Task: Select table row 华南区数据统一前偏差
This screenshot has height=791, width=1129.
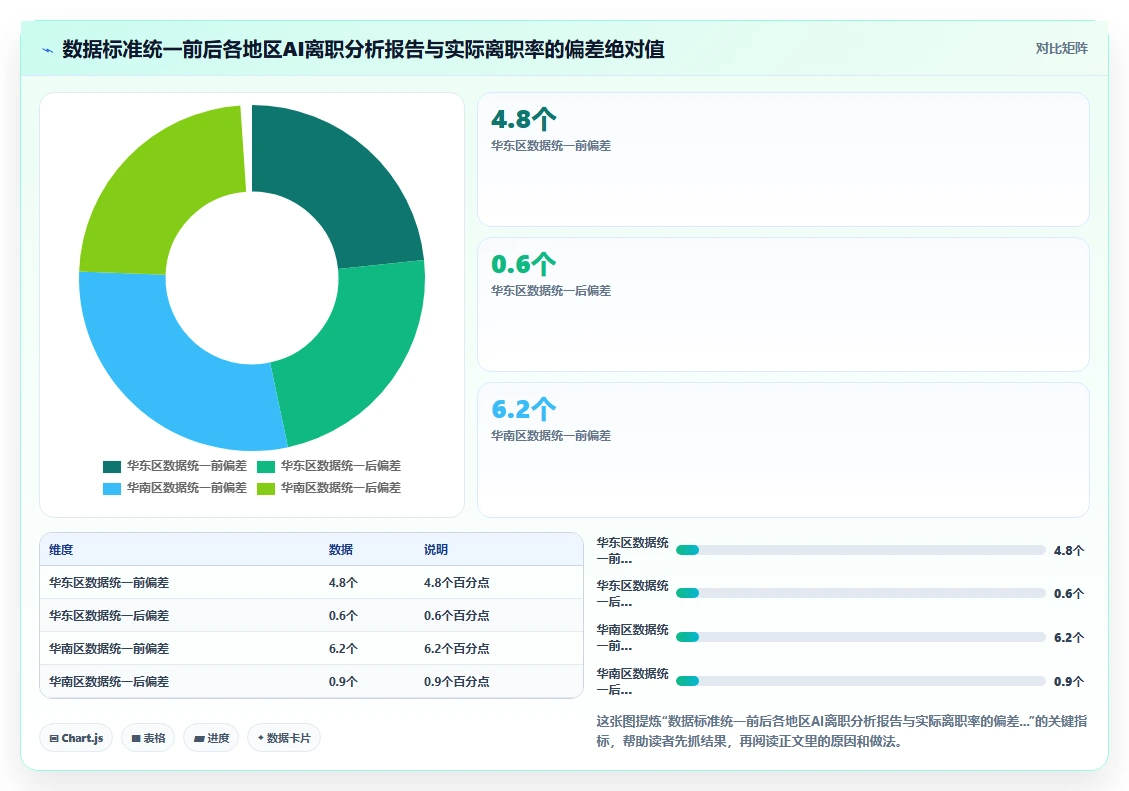Action: pos(311,648)
